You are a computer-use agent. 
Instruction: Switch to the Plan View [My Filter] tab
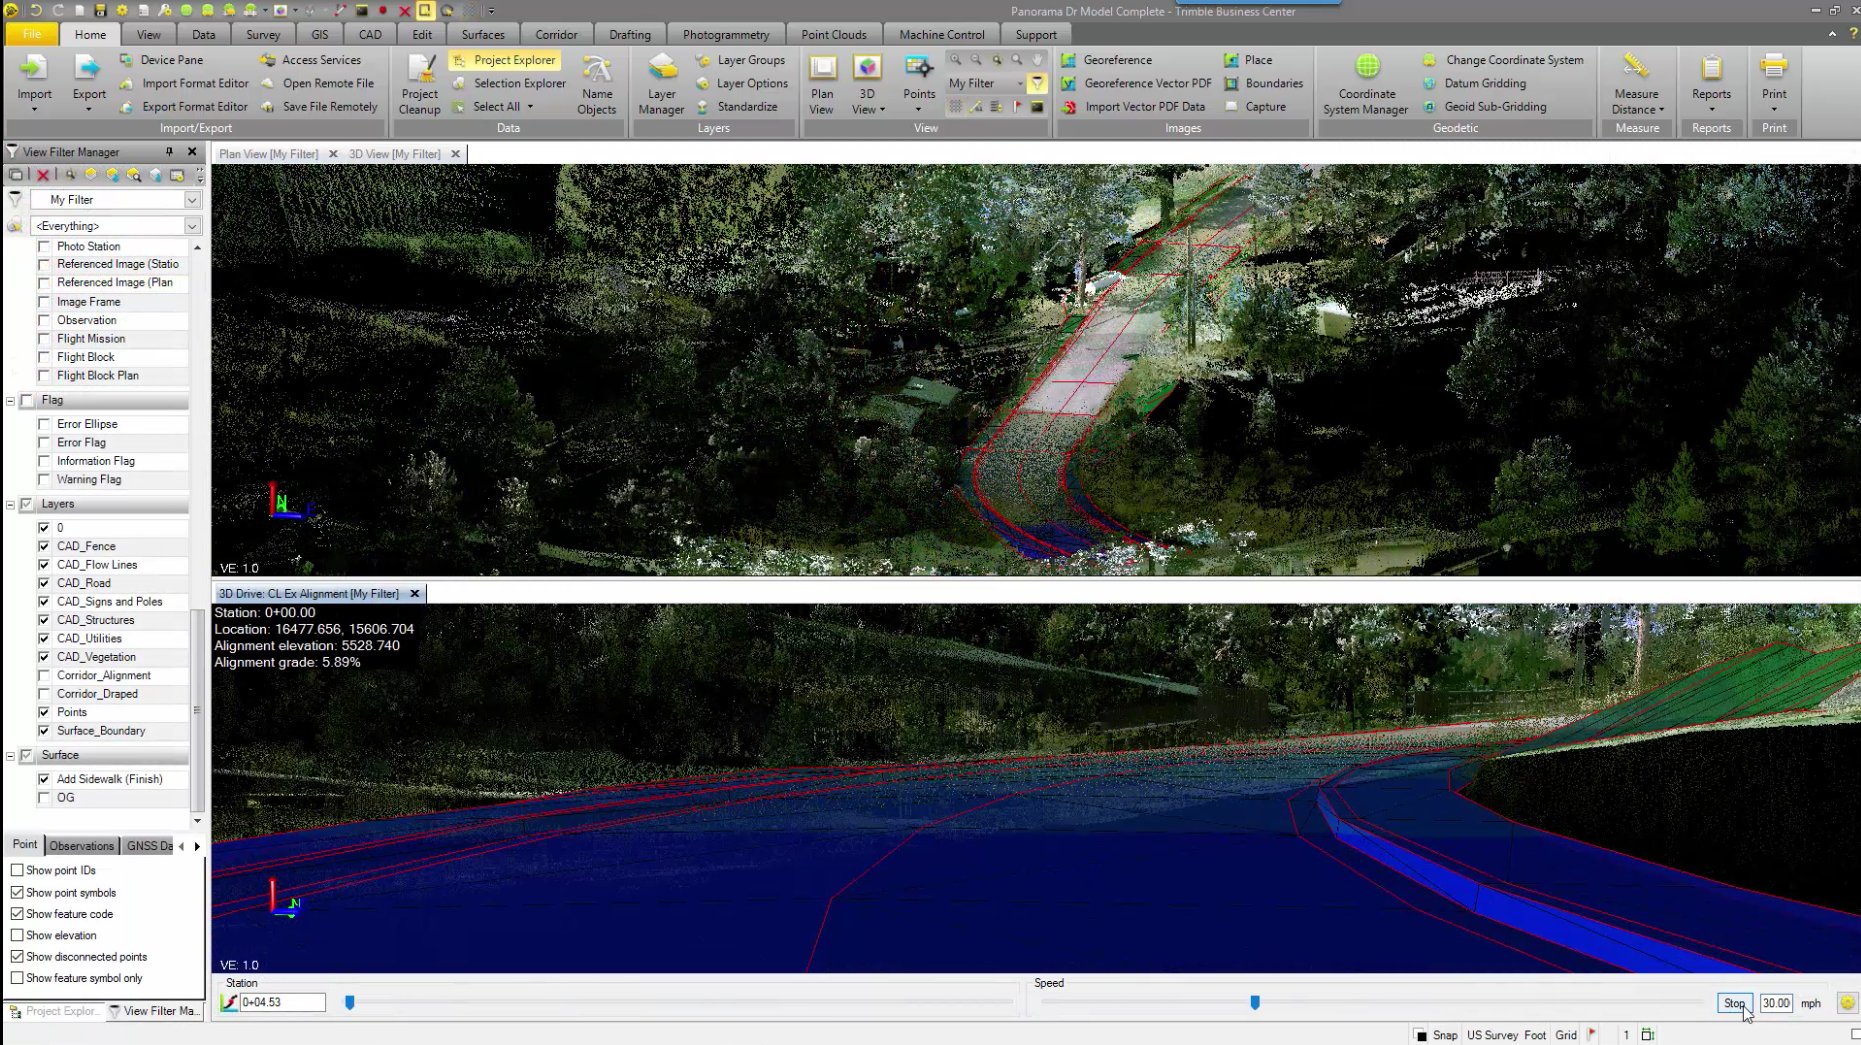tap(268, 154)
